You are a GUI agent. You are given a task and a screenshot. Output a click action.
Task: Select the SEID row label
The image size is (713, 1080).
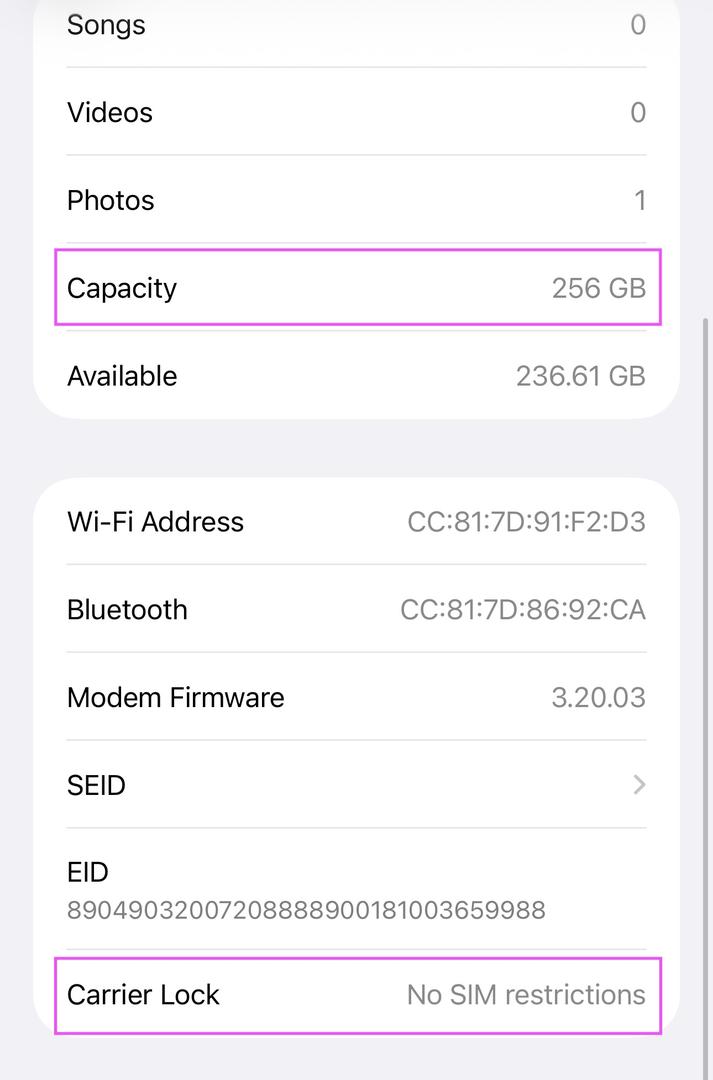96,785
